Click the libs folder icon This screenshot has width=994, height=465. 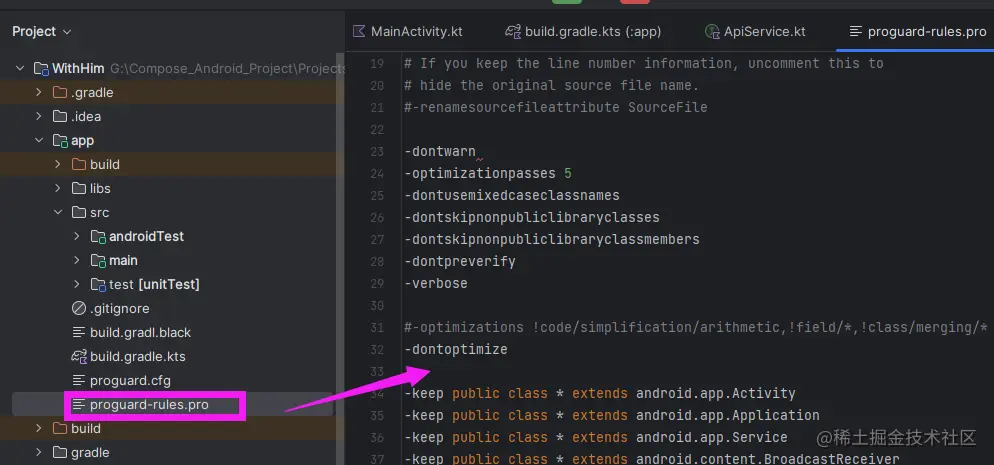point(79,189)
